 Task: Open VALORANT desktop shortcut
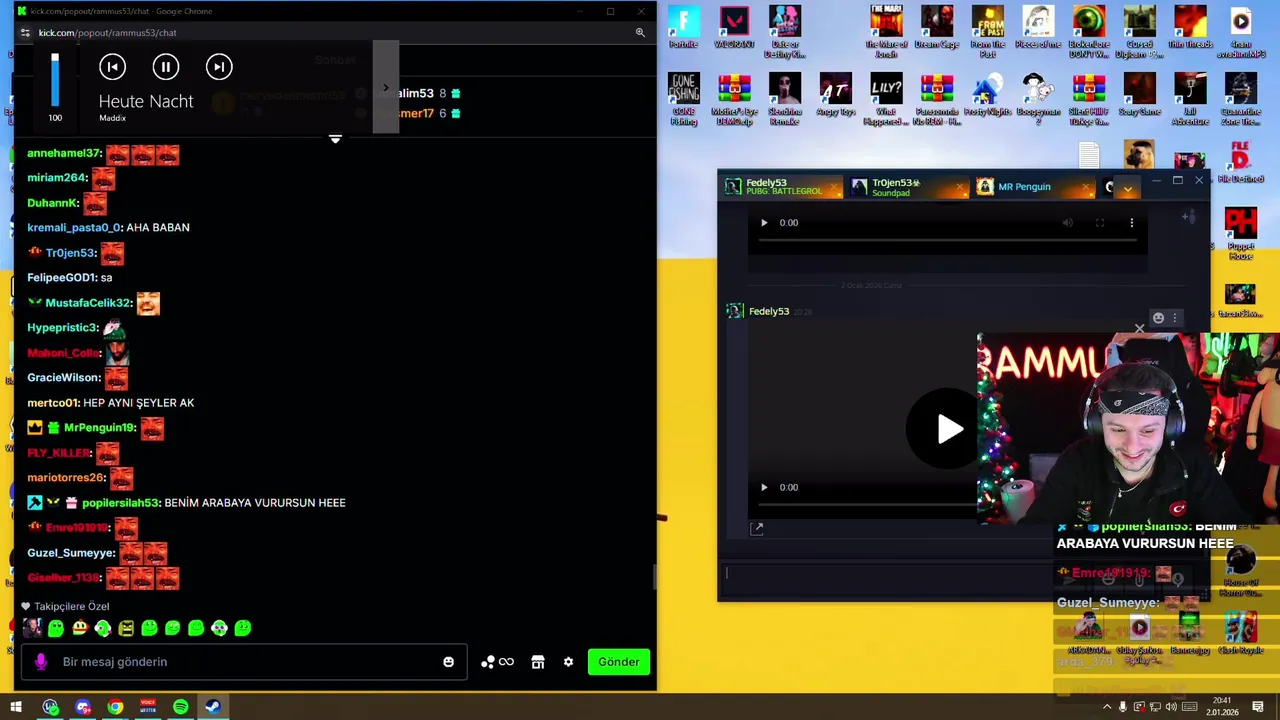(734, 28)
